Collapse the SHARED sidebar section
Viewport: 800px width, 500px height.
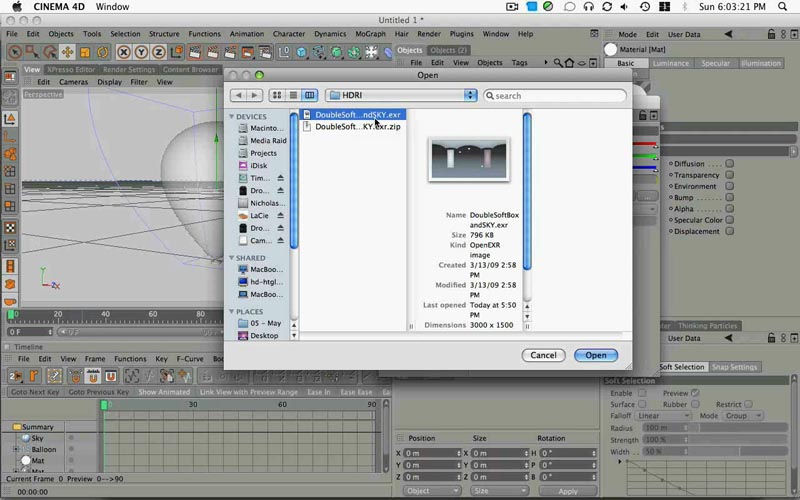(232, 258)
